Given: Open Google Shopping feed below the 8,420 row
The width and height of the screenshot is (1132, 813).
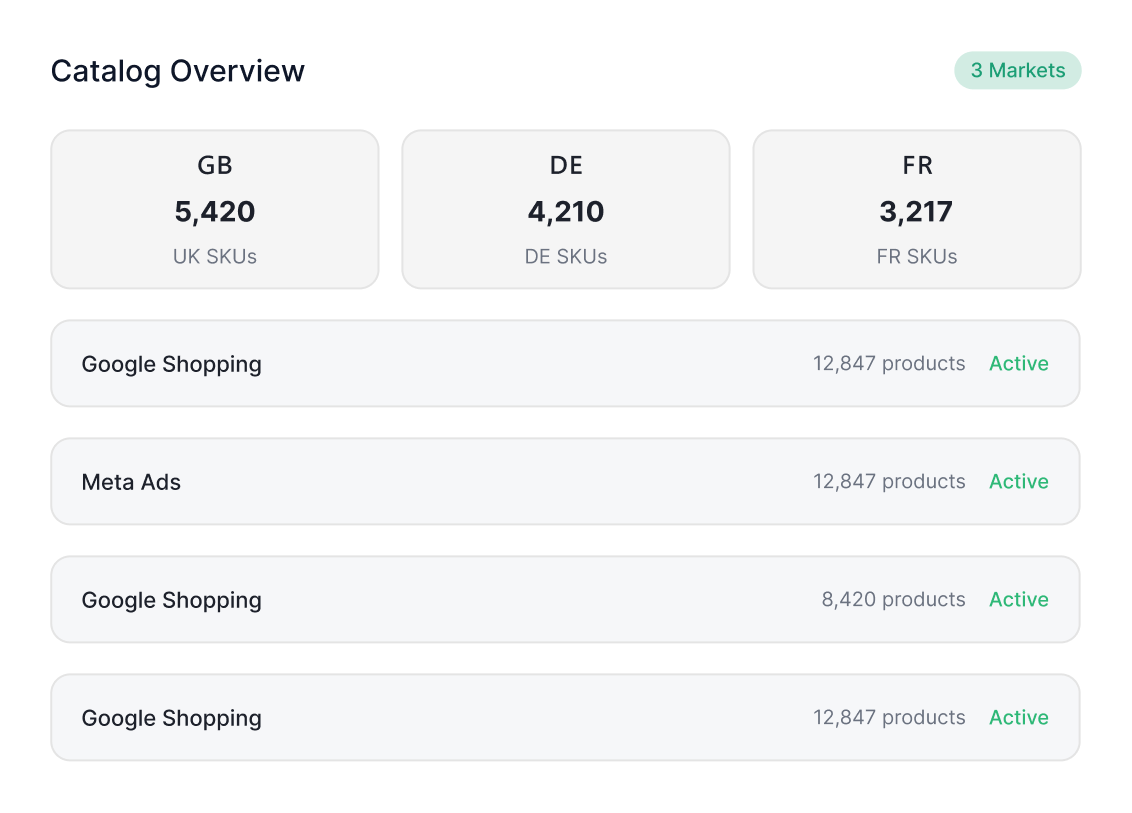Looking at the screenshot, I should tap(172, 718).
